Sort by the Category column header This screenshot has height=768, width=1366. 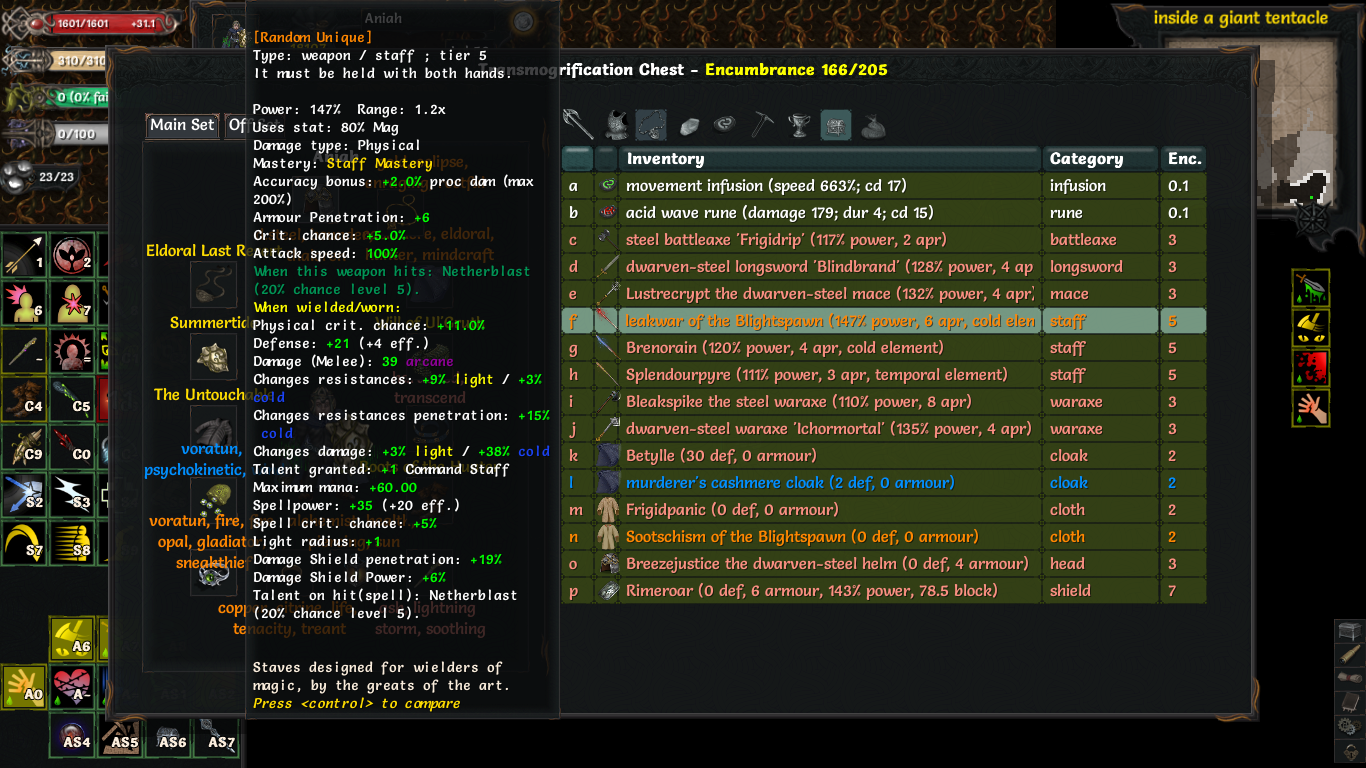click(x=1101, y=159)
